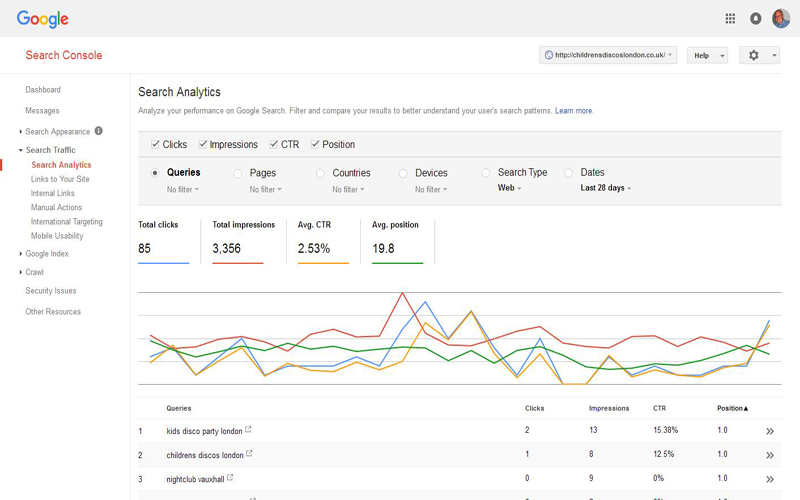800x500 pixels.
Task: Open Messages in sidebar
Action: 42,111
